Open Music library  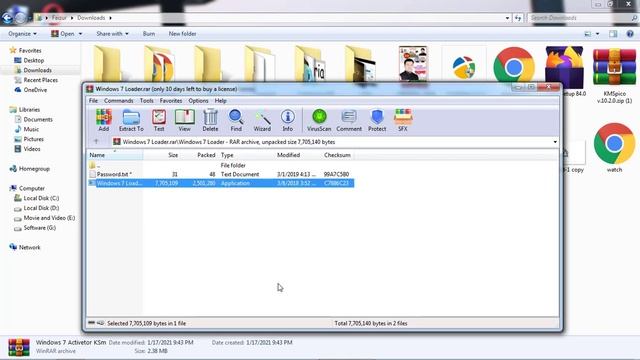(31, 129)
